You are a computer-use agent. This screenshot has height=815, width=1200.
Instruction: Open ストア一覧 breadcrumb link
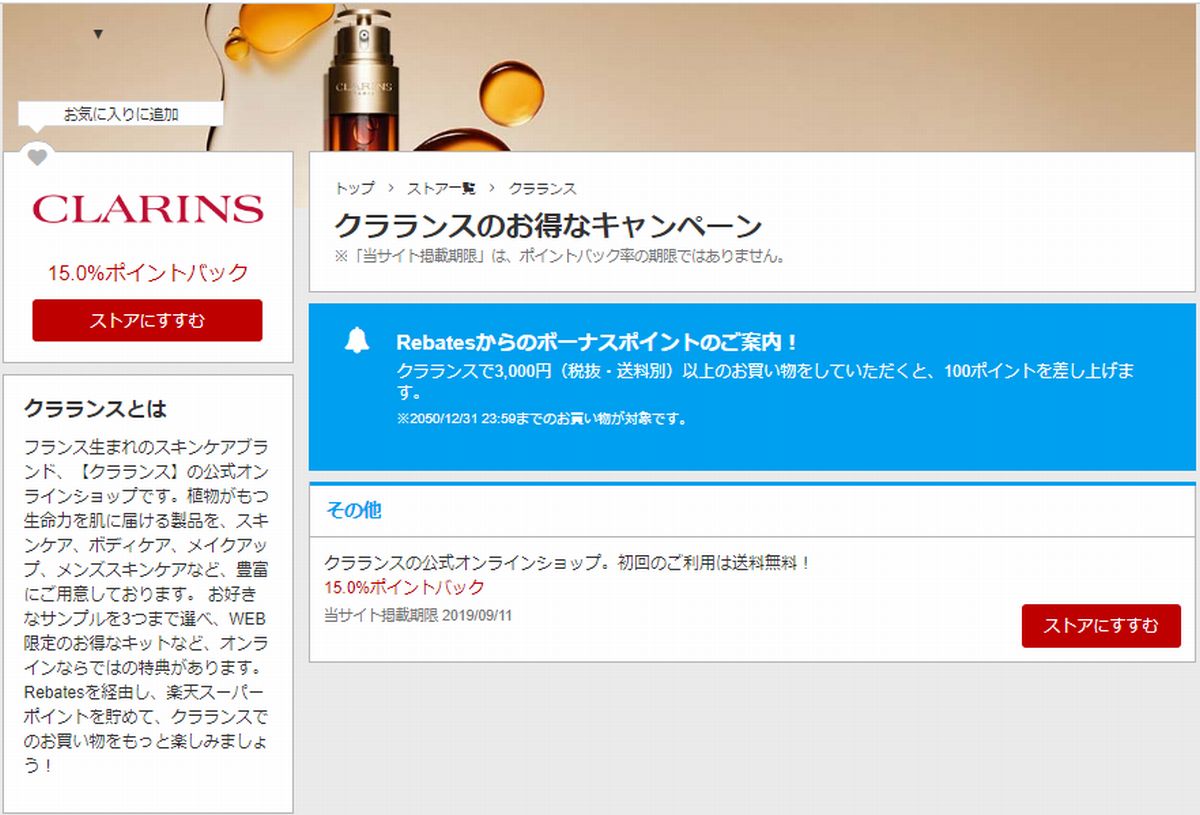[441, 188]
